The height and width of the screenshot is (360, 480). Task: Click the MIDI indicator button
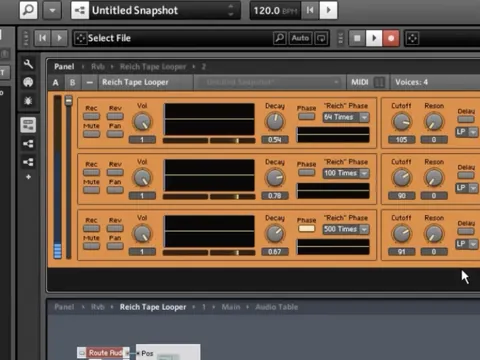[379, 82]
